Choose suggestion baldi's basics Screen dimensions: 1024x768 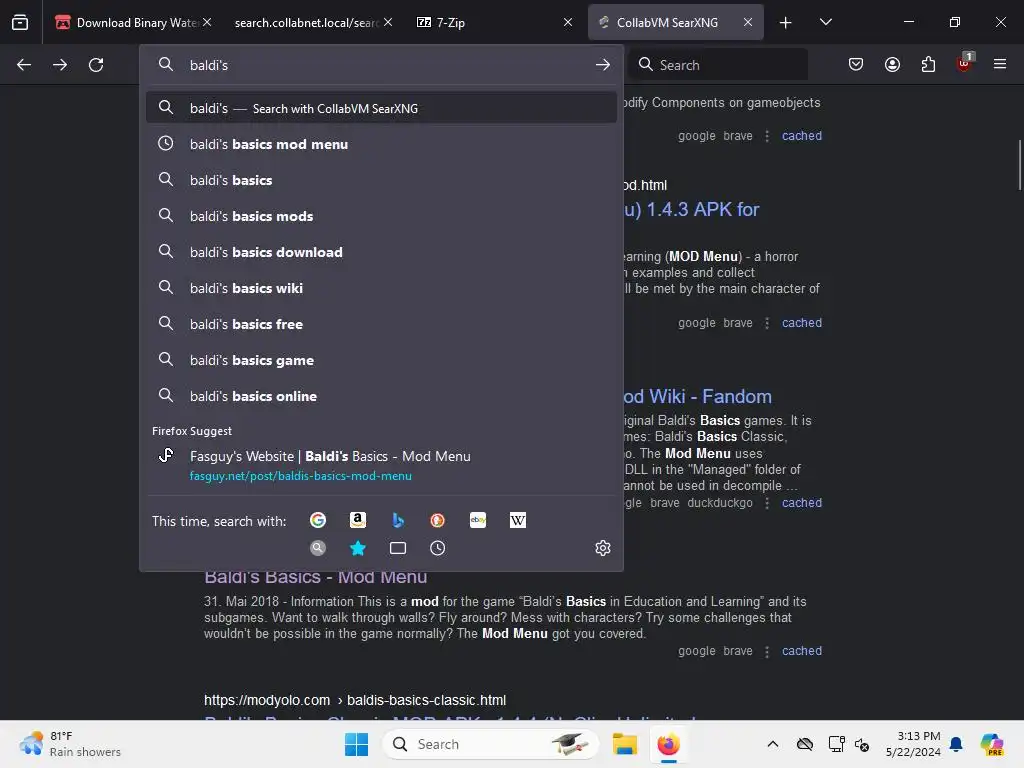(x=381, y=180)
